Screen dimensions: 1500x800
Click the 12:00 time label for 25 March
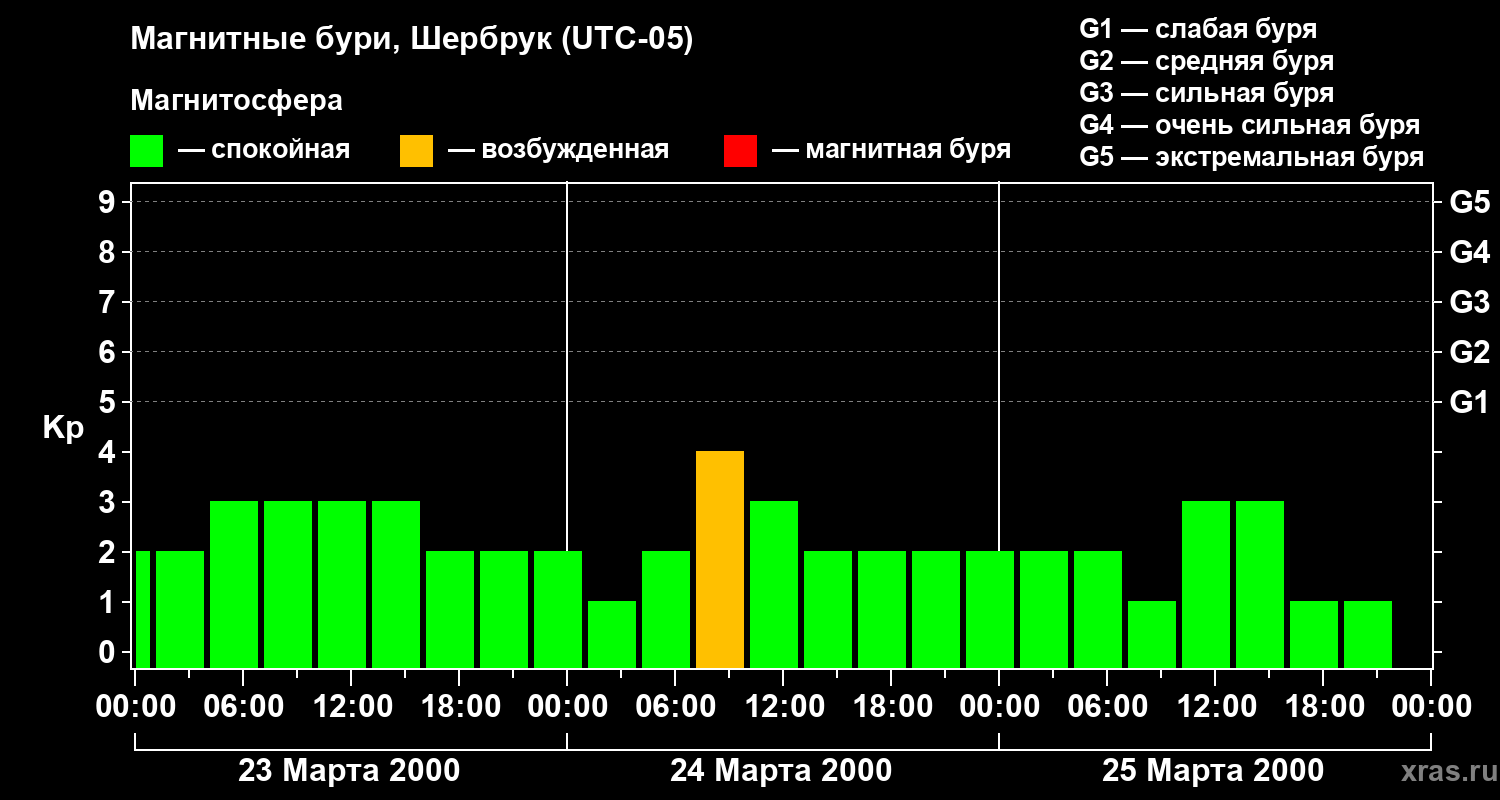(x=1215, y=707)
